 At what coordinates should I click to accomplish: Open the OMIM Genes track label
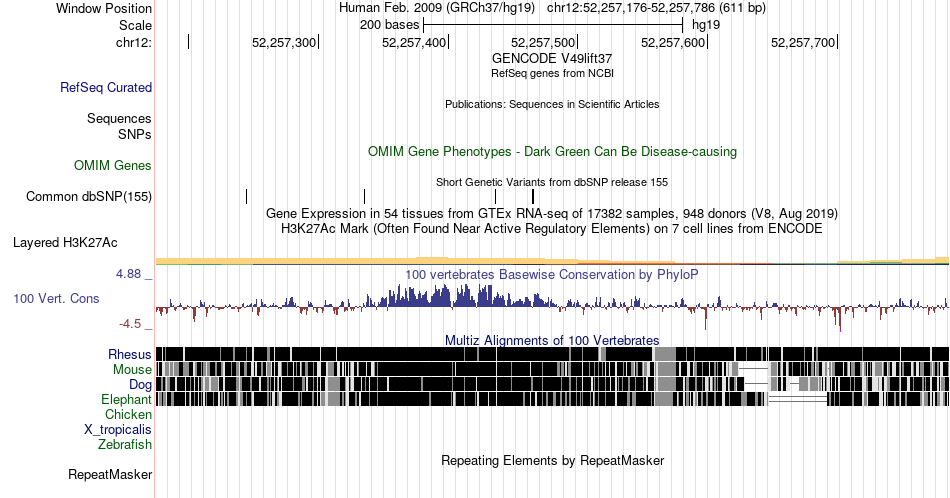point(113,165)
